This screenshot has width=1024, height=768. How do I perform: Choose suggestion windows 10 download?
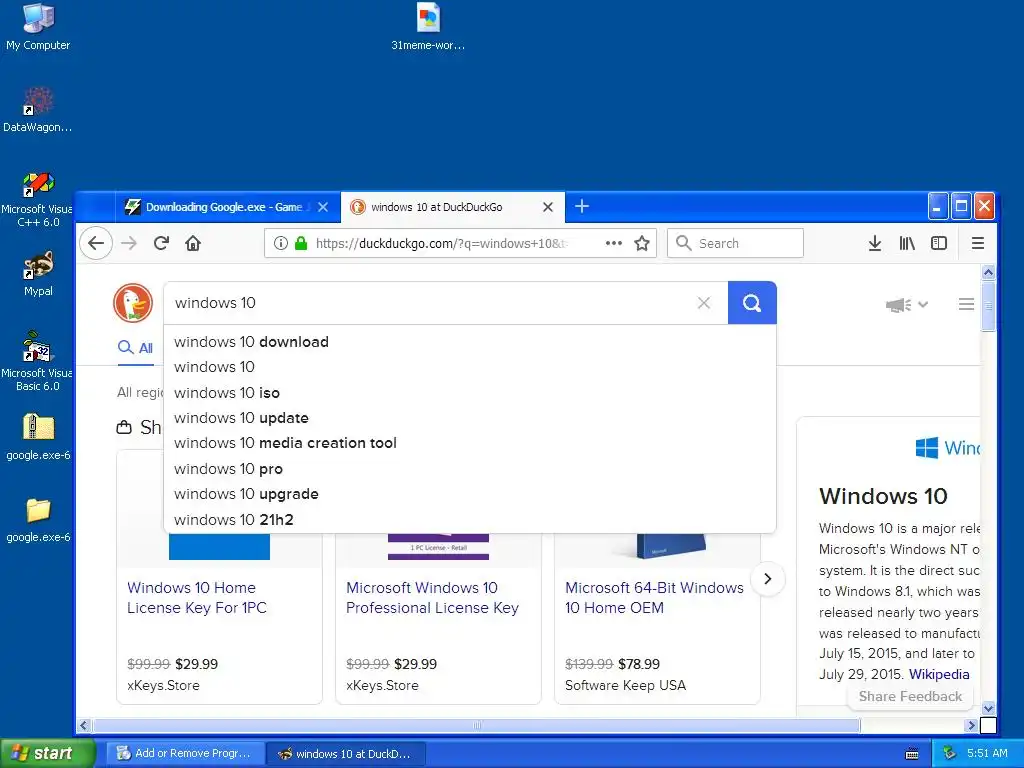tap(470, 342)
